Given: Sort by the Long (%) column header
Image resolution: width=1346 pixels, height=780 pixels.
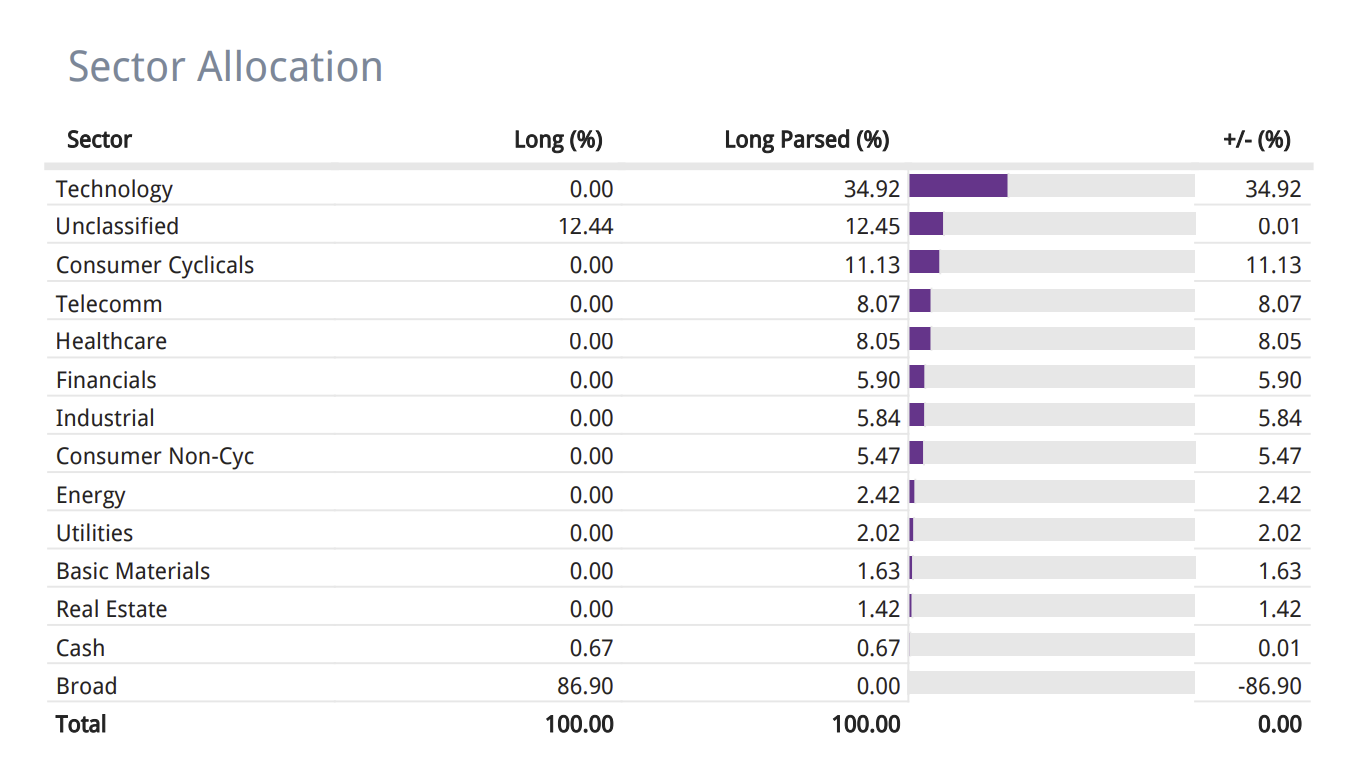Looking at the screenshot, I should point(558,139).
